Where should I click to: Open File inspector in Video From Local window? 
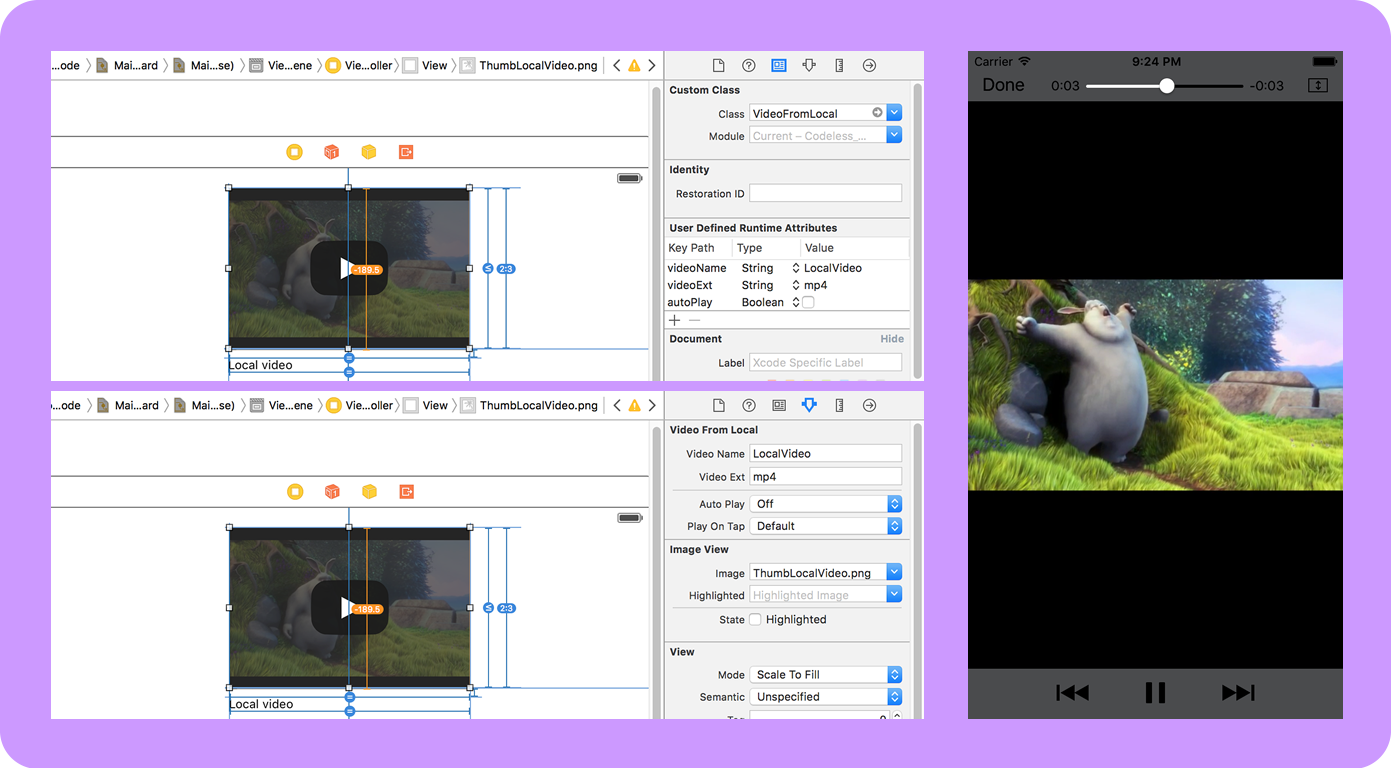tap(718, 405)
